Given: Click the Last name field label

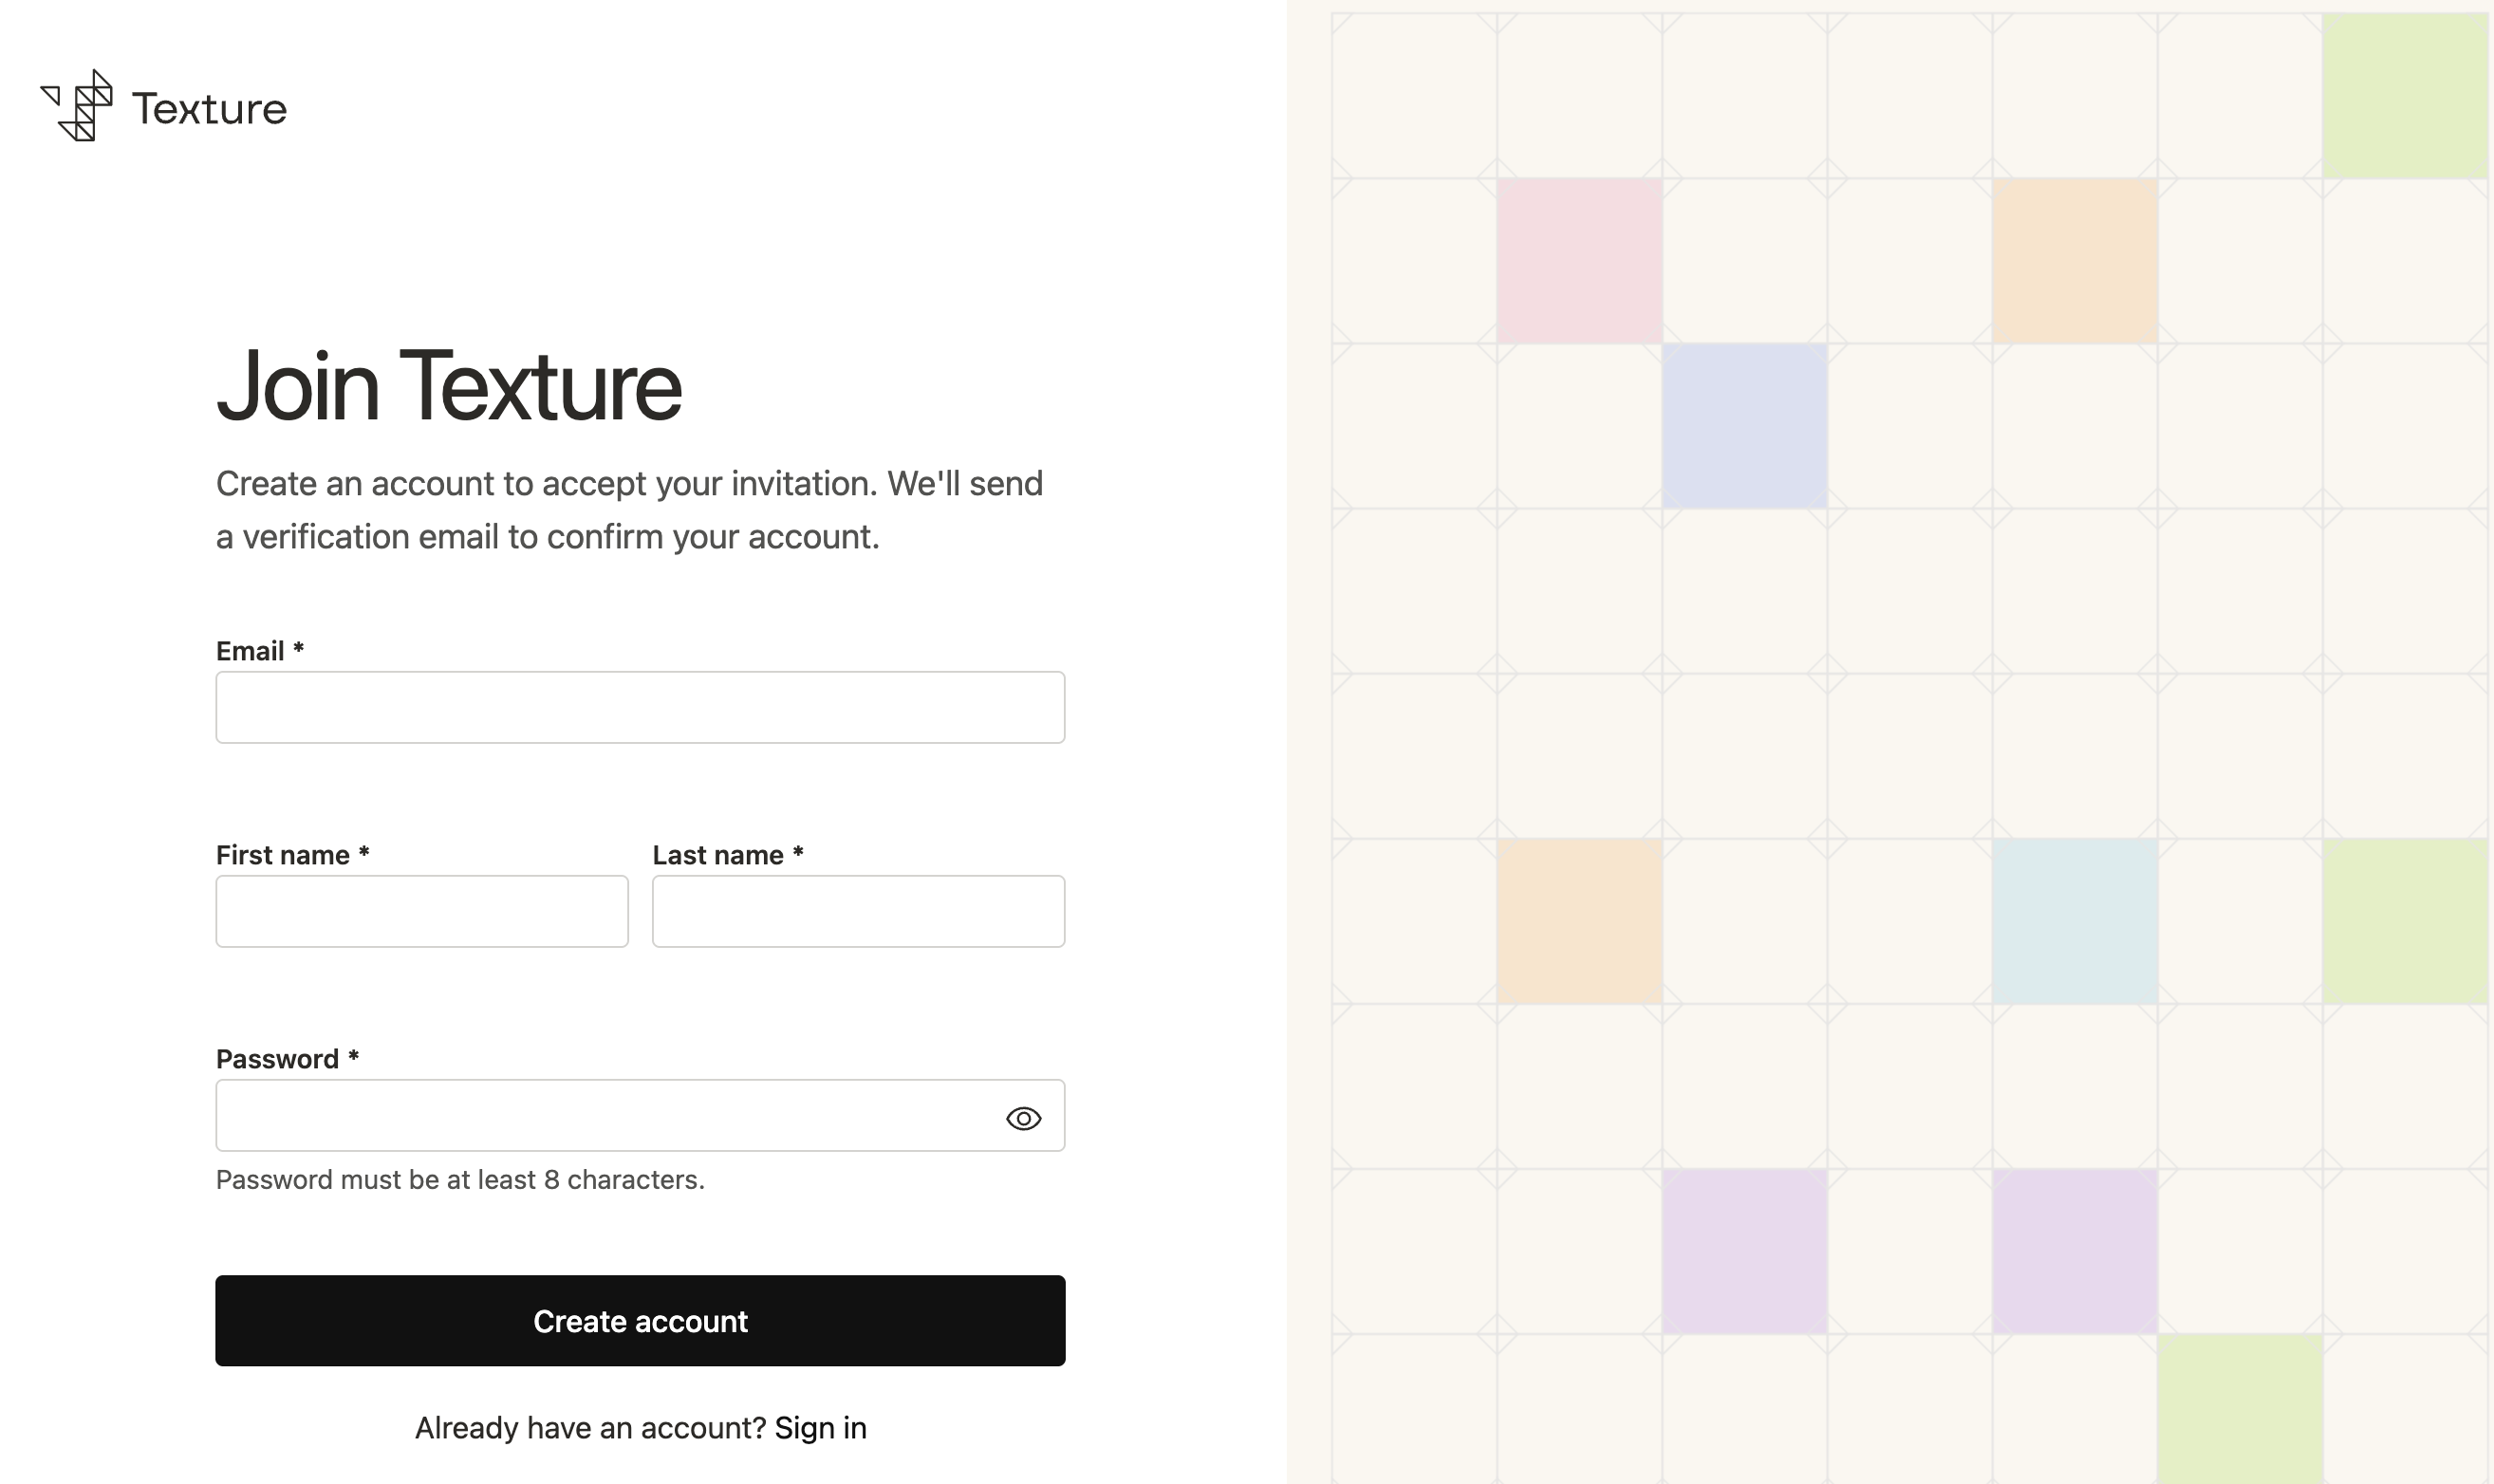Looking at the screenshot, I should click(728, 855).
